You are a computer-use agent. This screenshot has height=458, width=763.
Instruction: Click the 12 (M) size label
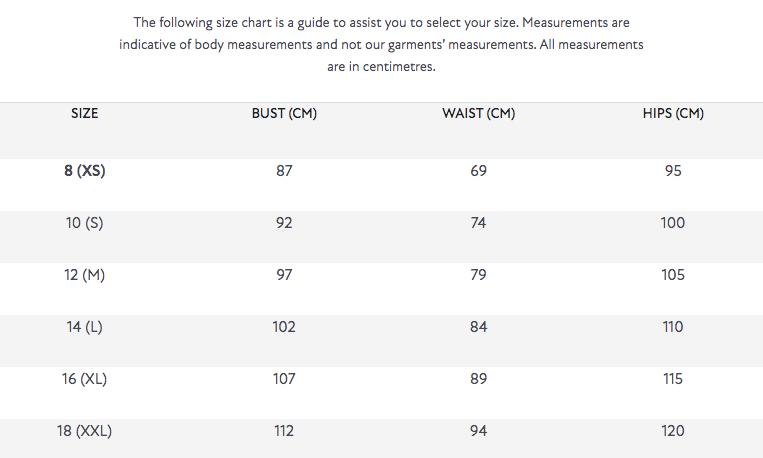coord(85,275)
